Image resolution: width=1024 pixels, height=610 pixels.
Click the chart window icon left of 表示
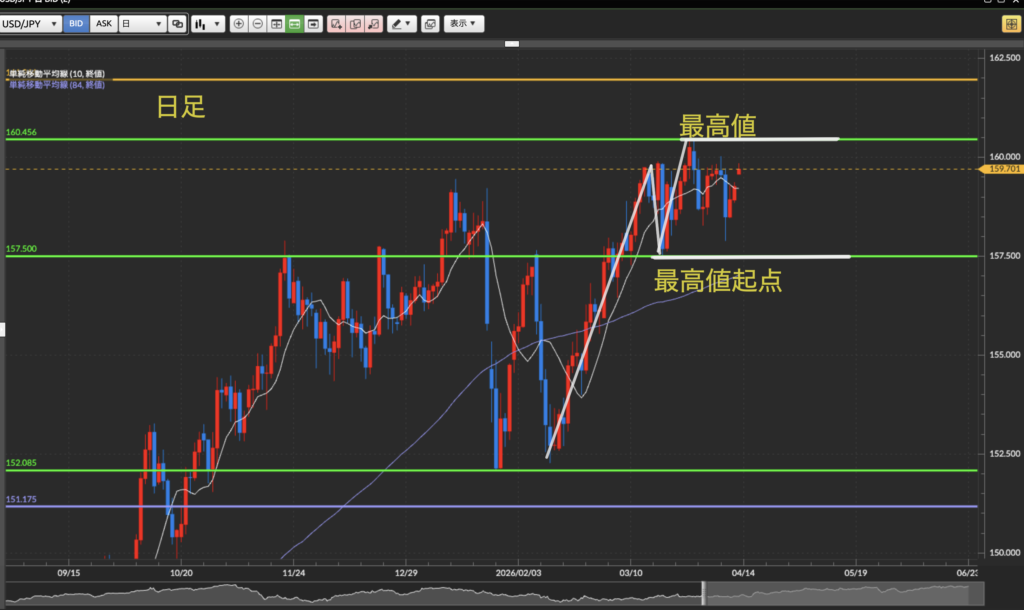pyautogui.click(x=429, y=23)
